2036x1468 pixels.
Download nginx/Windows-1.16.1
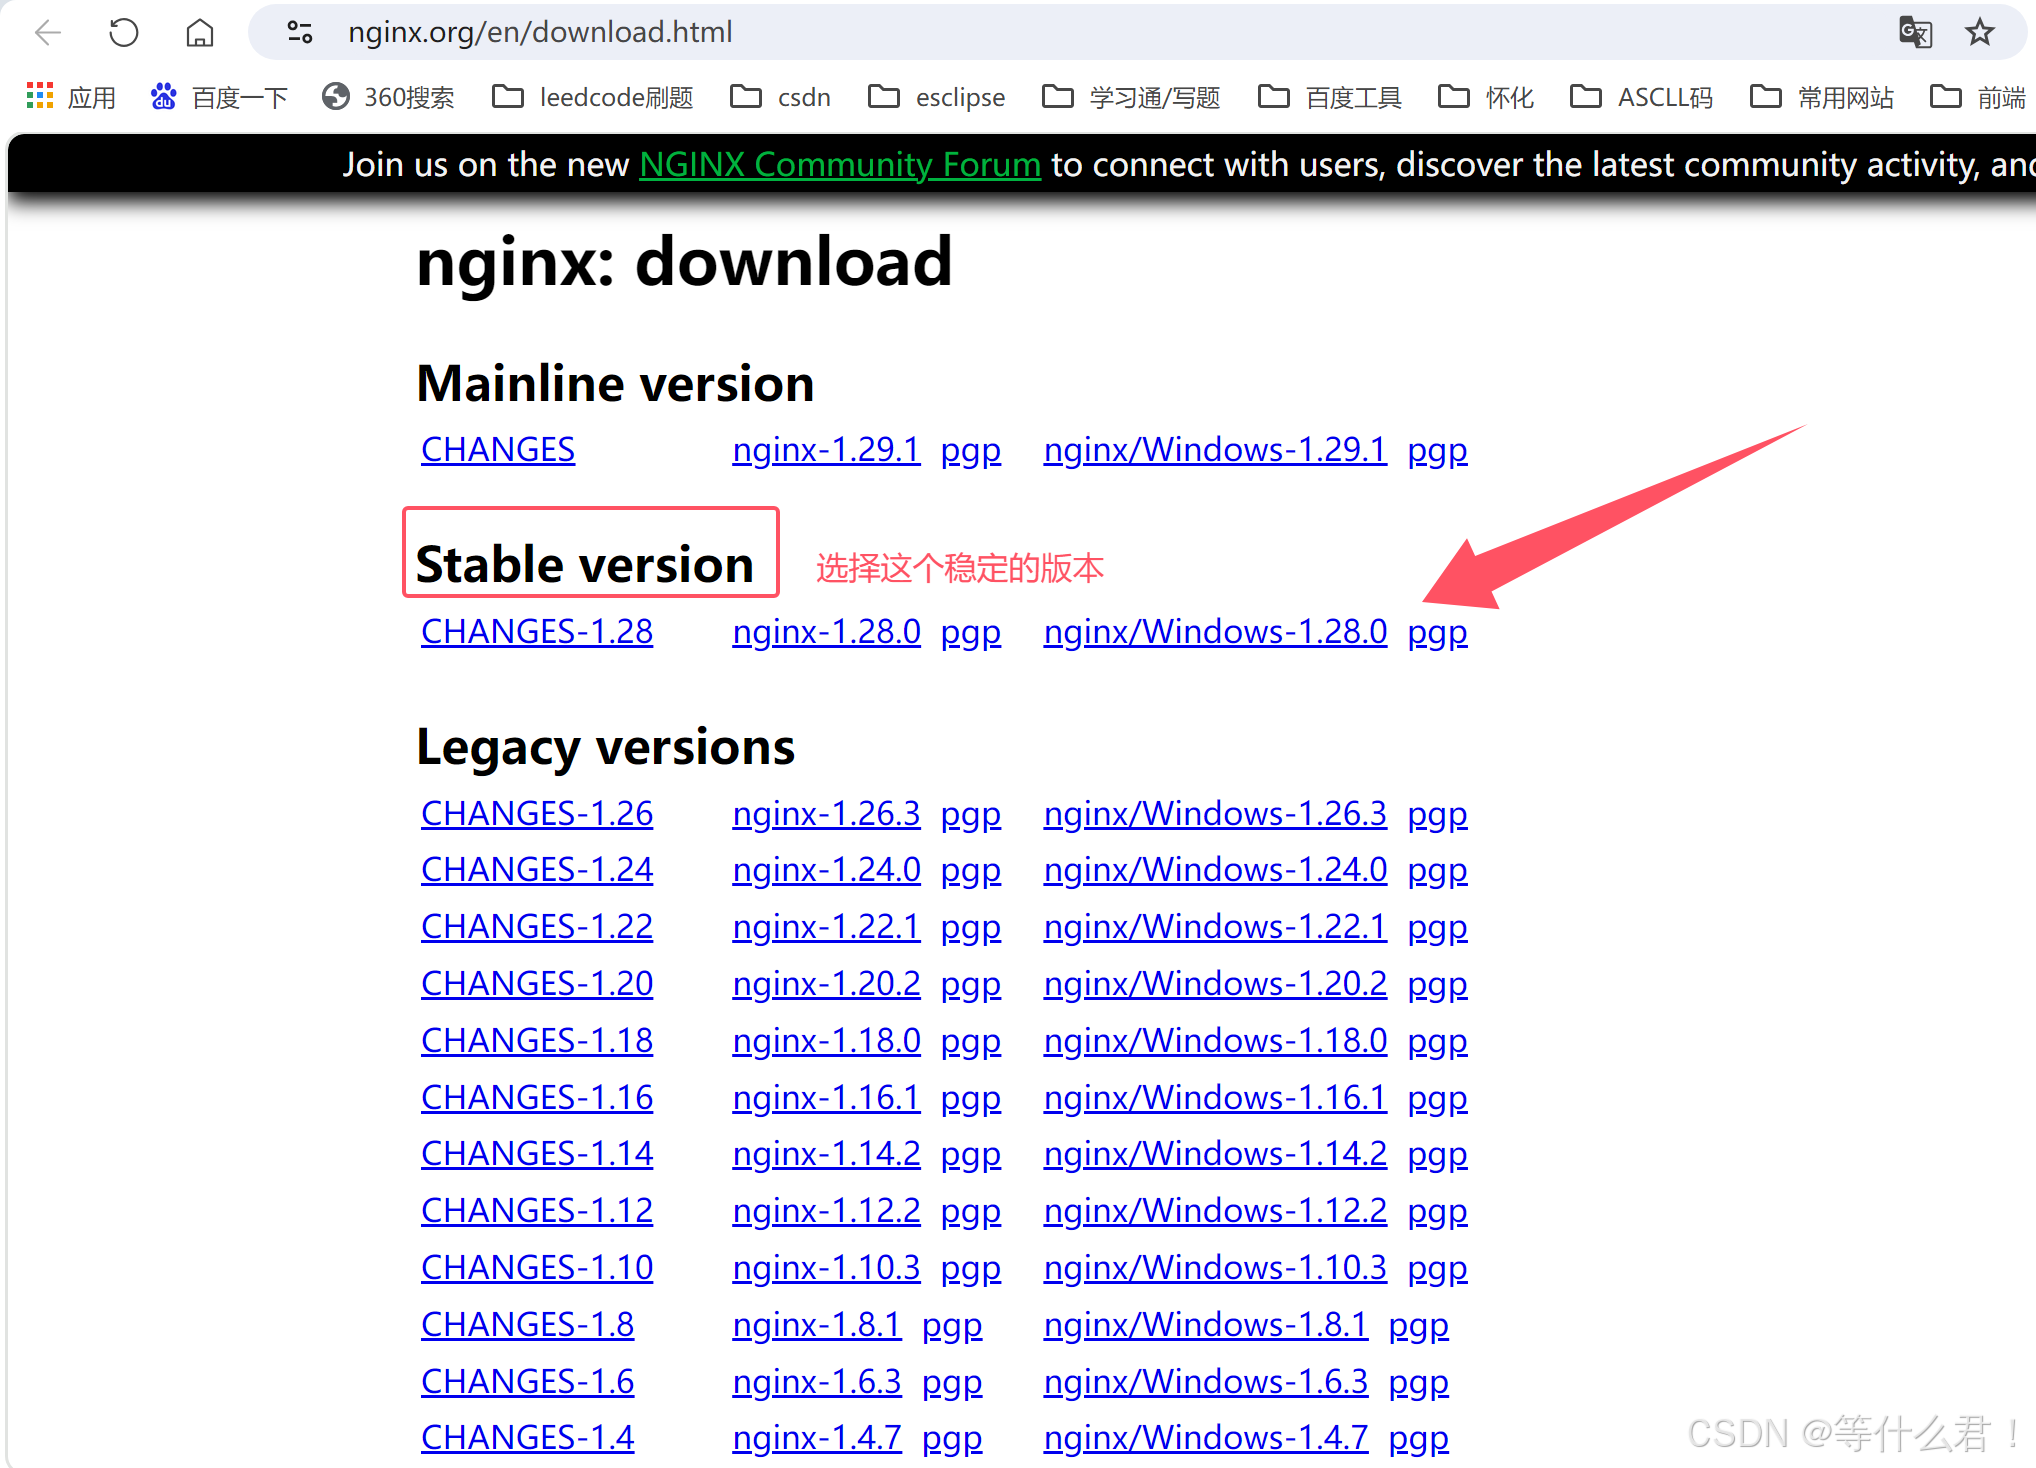pyautogui.click(x=1215, y=1098)
